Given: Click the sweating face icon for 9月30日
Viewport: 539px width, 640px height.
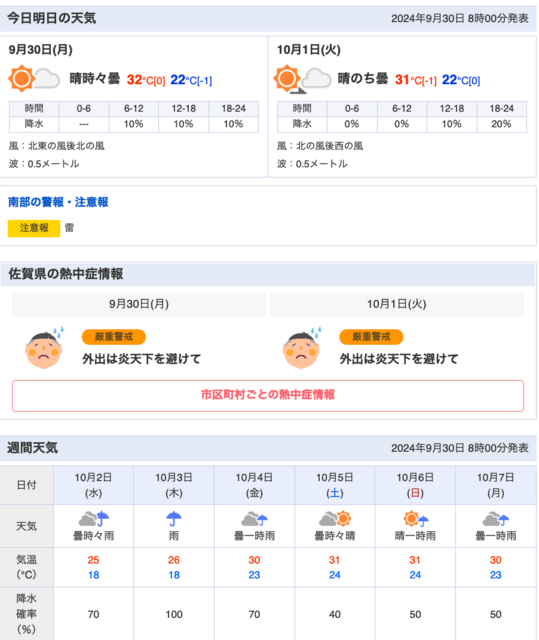Looking at the screenshot, I should point(44,348).
